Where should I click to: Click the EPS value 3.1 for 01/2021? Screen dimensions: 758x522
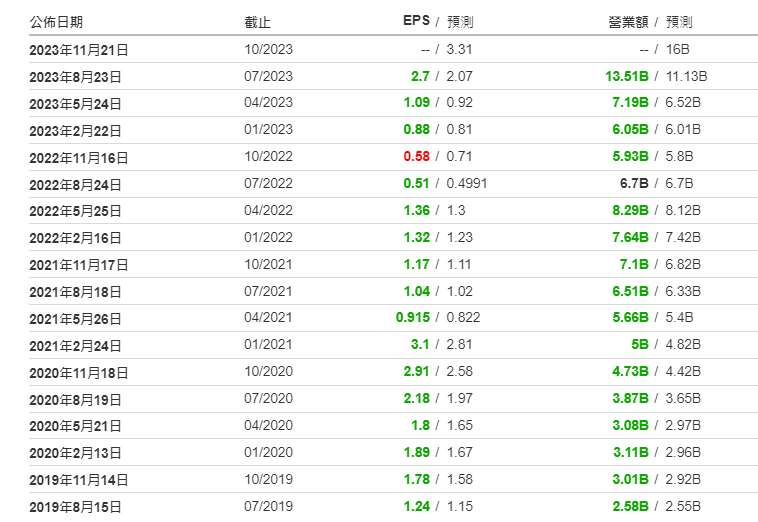point(420,345)
